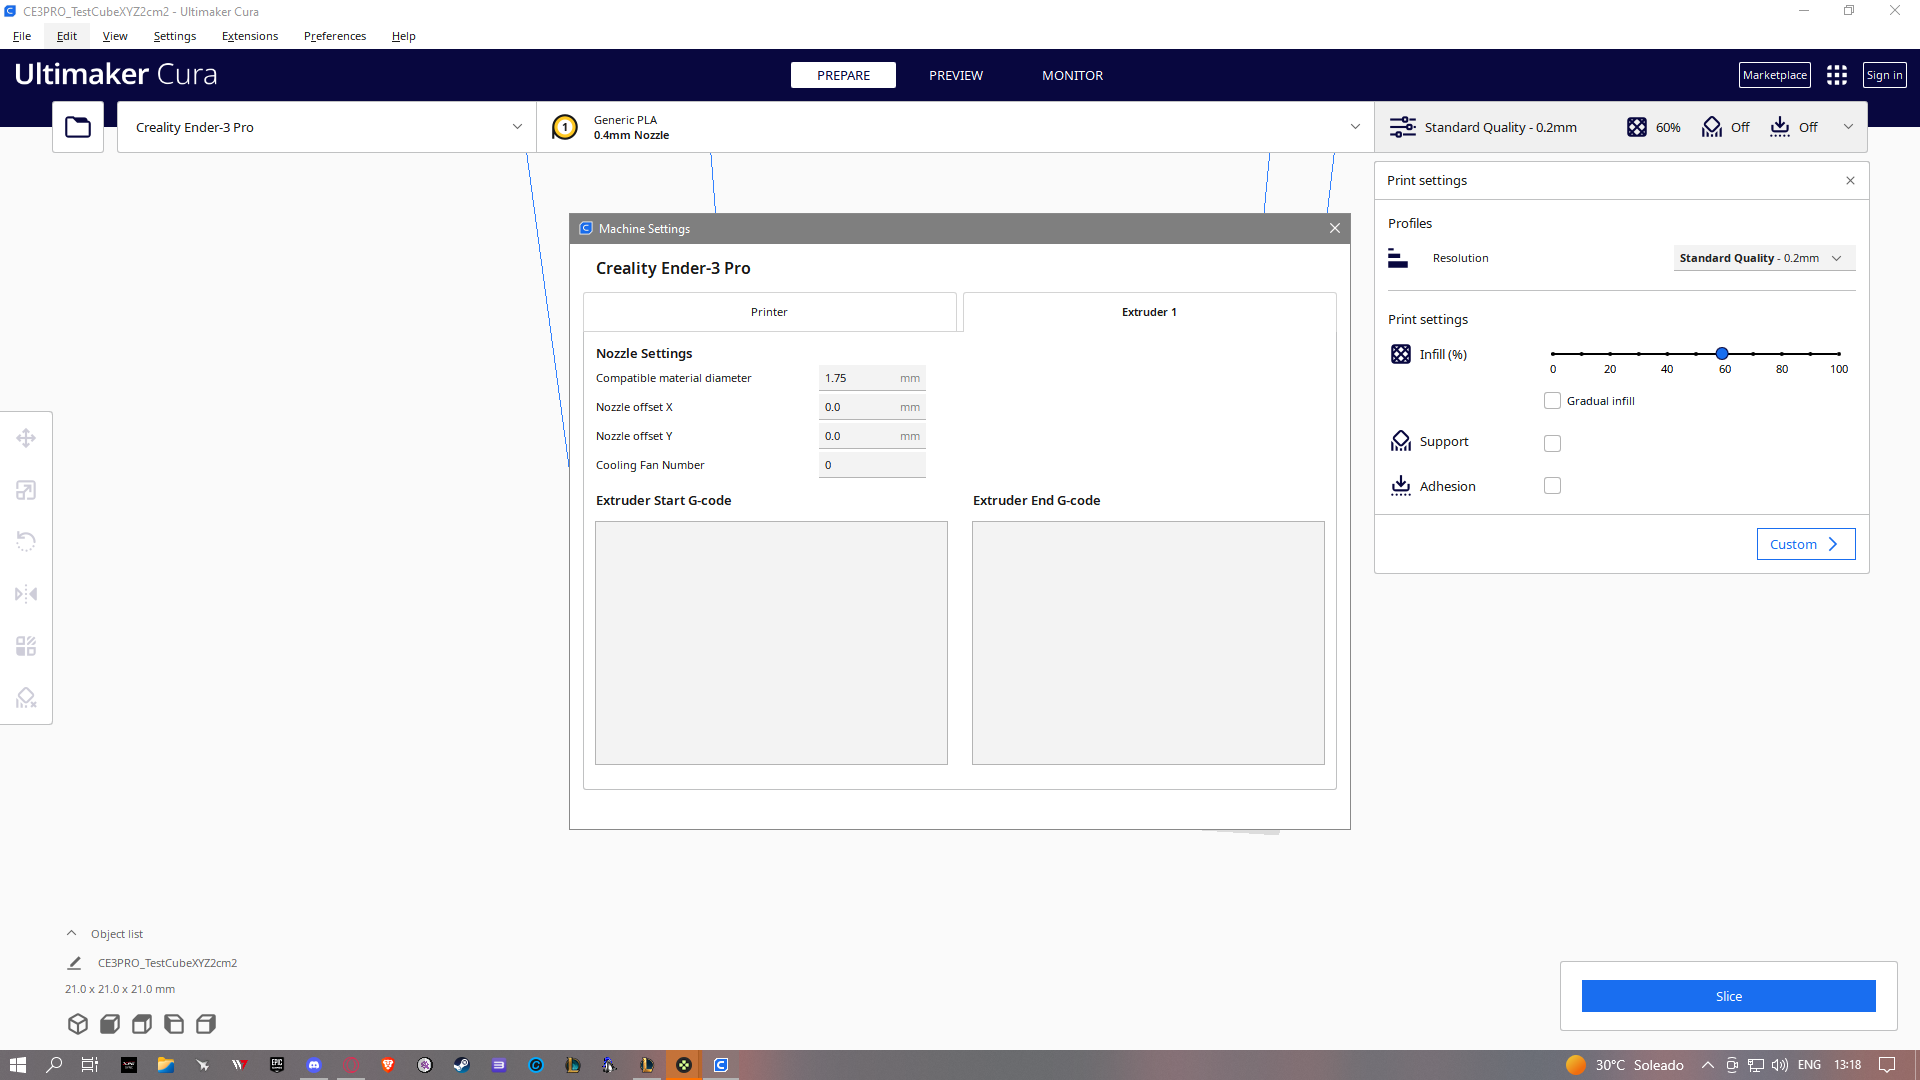
Task: Click the Custom settings button
Action: [x=1805, y=544]
